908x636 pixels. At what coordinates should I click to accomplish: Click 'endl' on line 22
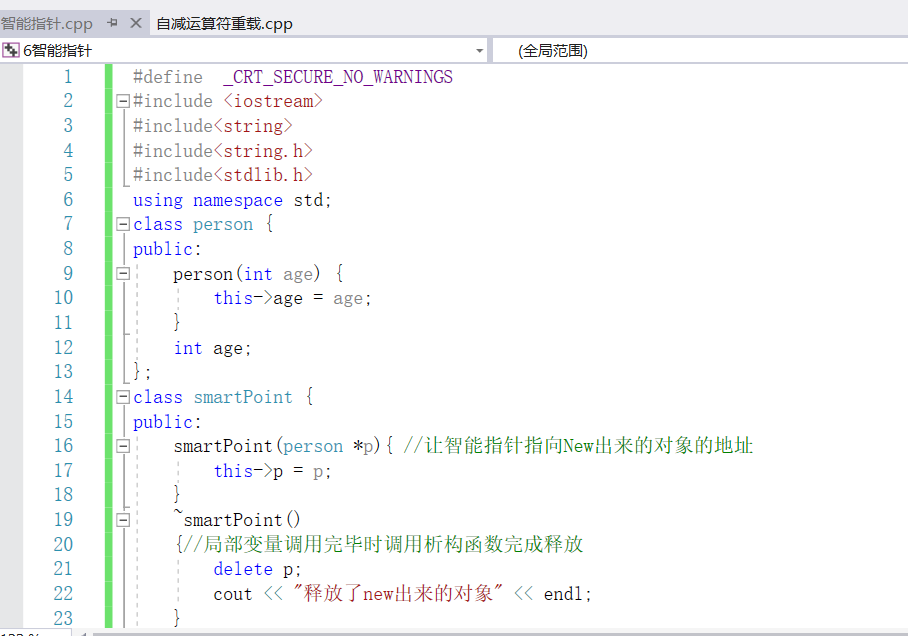click(x=563, y=594)
